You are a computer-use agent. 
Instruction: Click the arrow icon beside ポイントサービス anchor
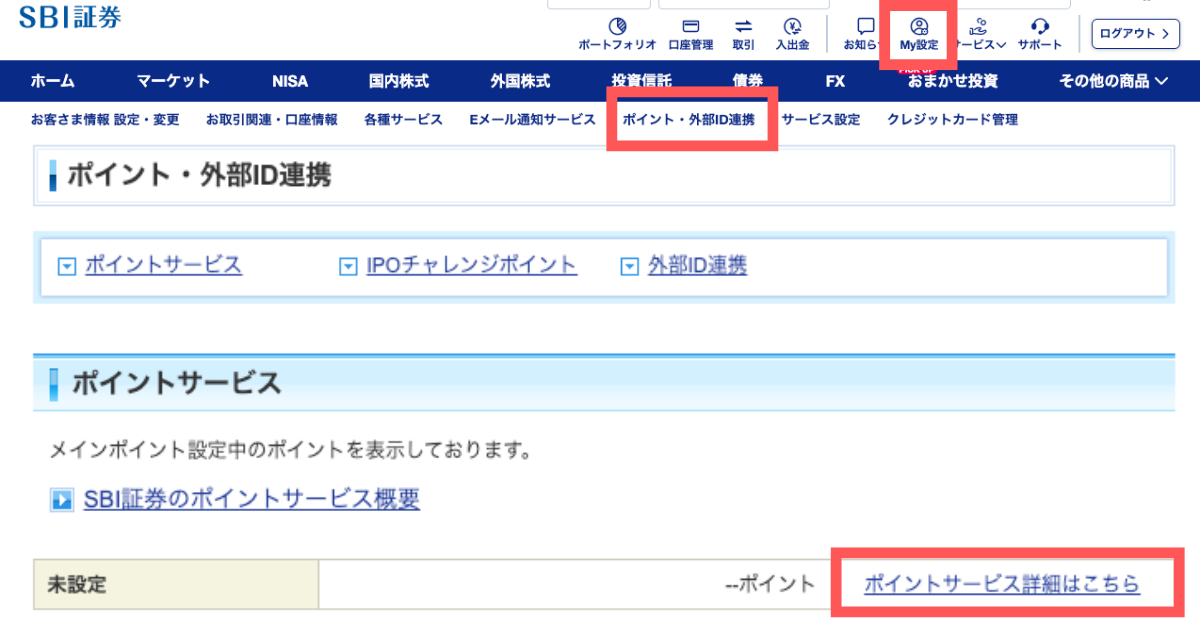pos(67,266)
